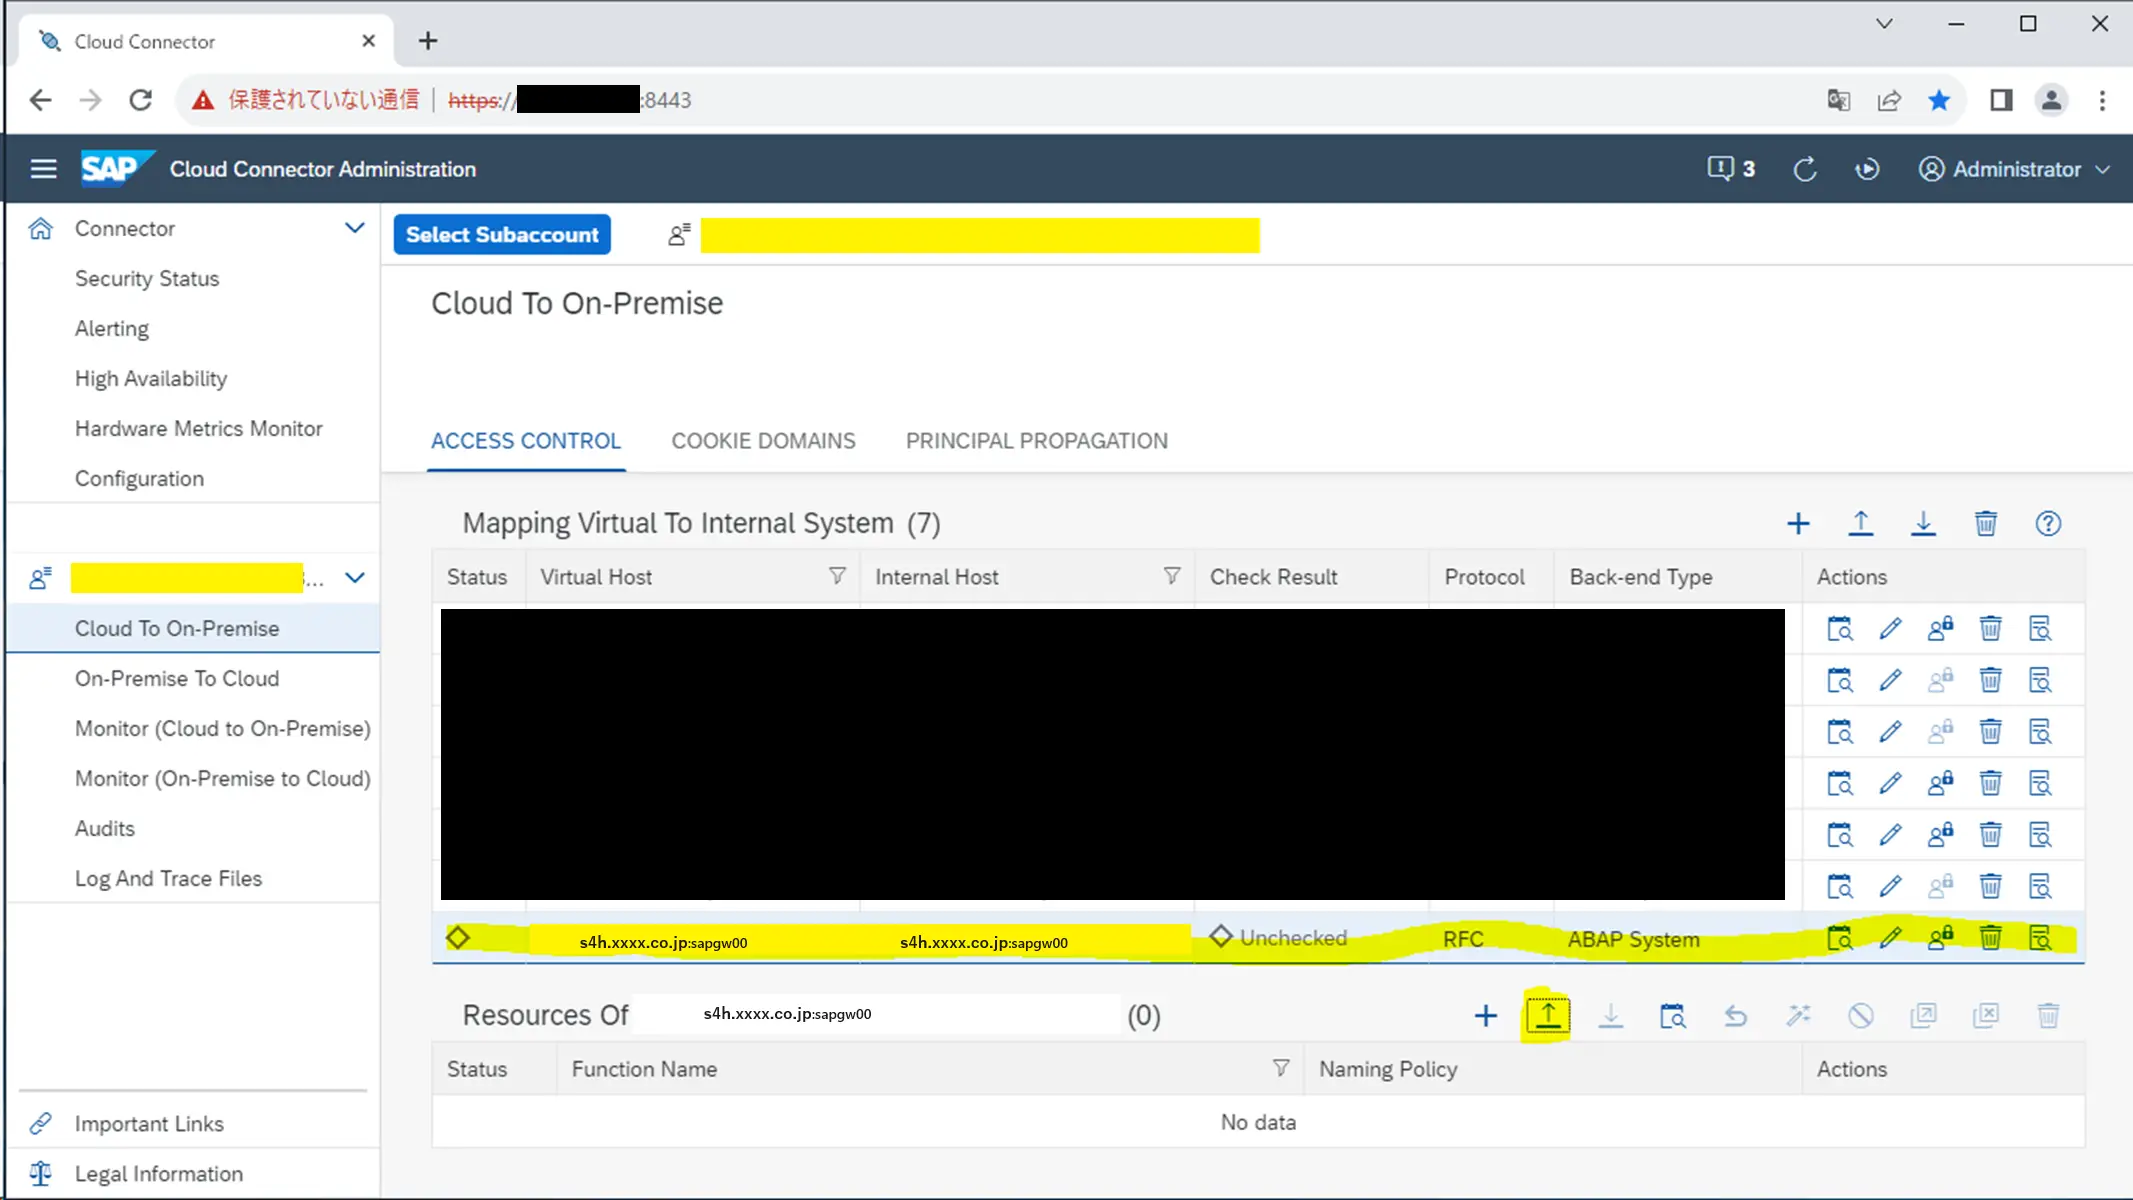
Task: Open Hardware Metrics Monitor
Action: pos(199,429)
